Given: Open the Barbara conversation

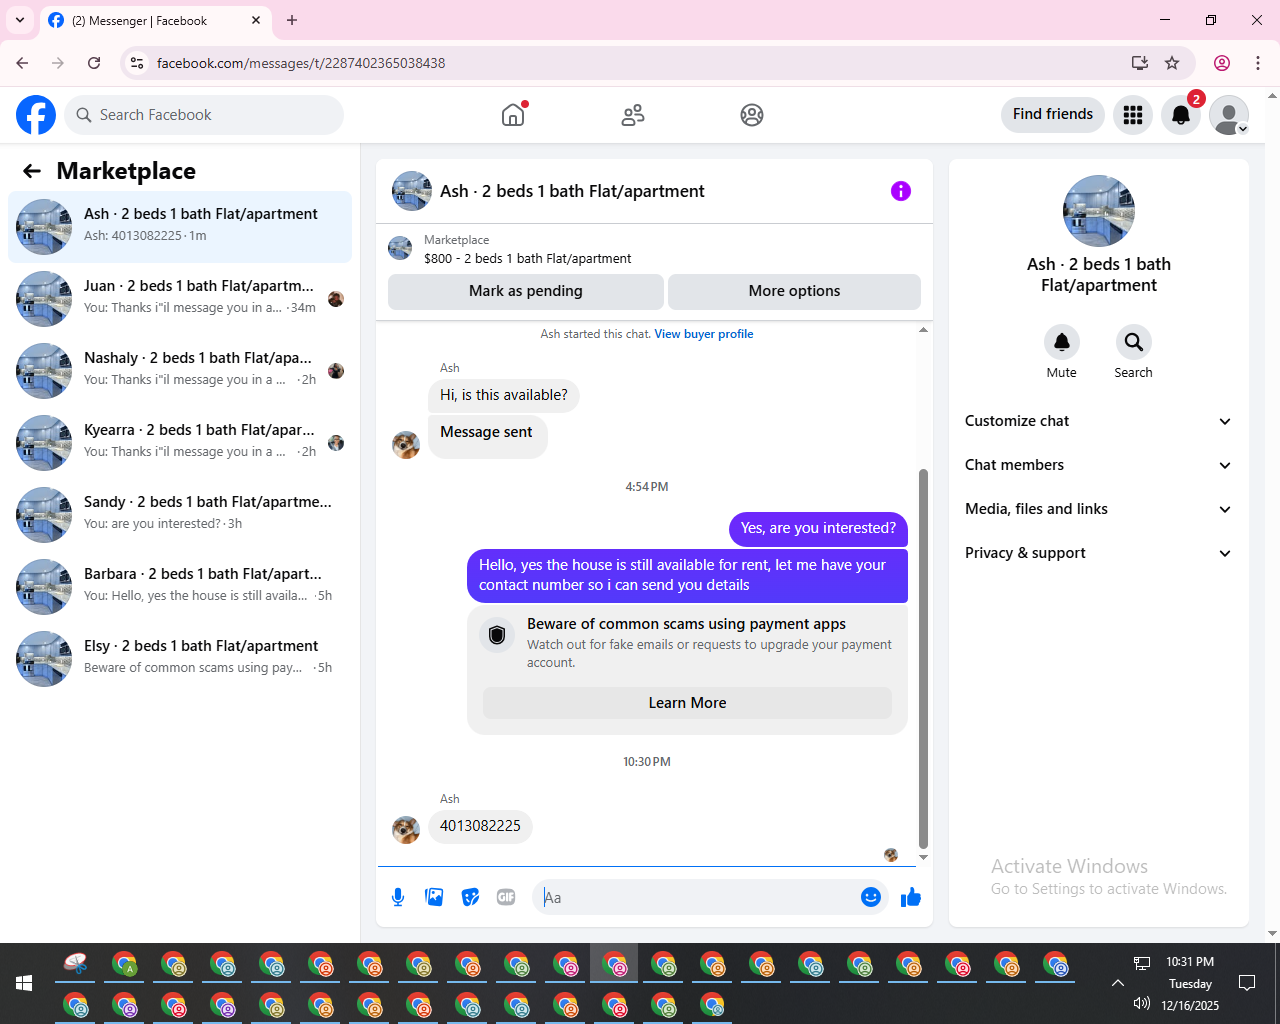Looking at the screenshot, I should pos(180,587).
